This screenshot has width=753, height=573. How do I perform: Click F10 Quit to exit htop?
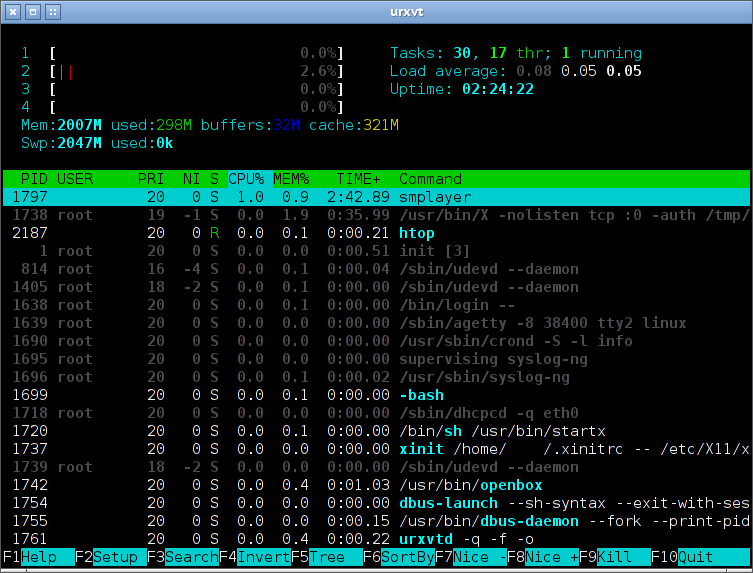point(699,557)
